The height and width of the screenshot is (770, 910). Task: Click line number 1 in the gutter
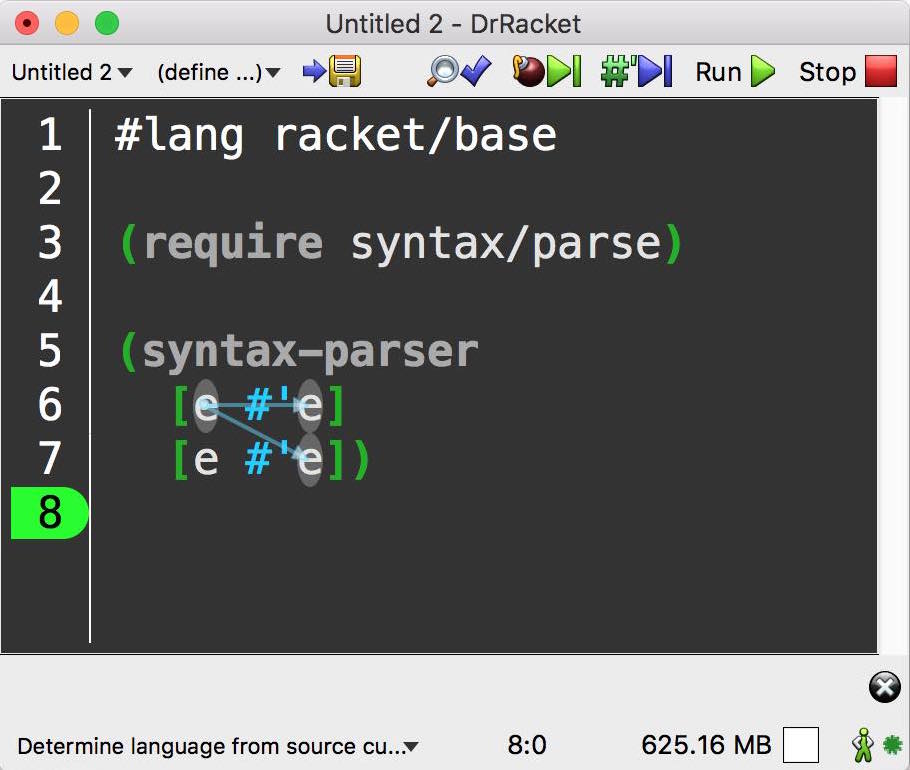click(x=50, y=135)
